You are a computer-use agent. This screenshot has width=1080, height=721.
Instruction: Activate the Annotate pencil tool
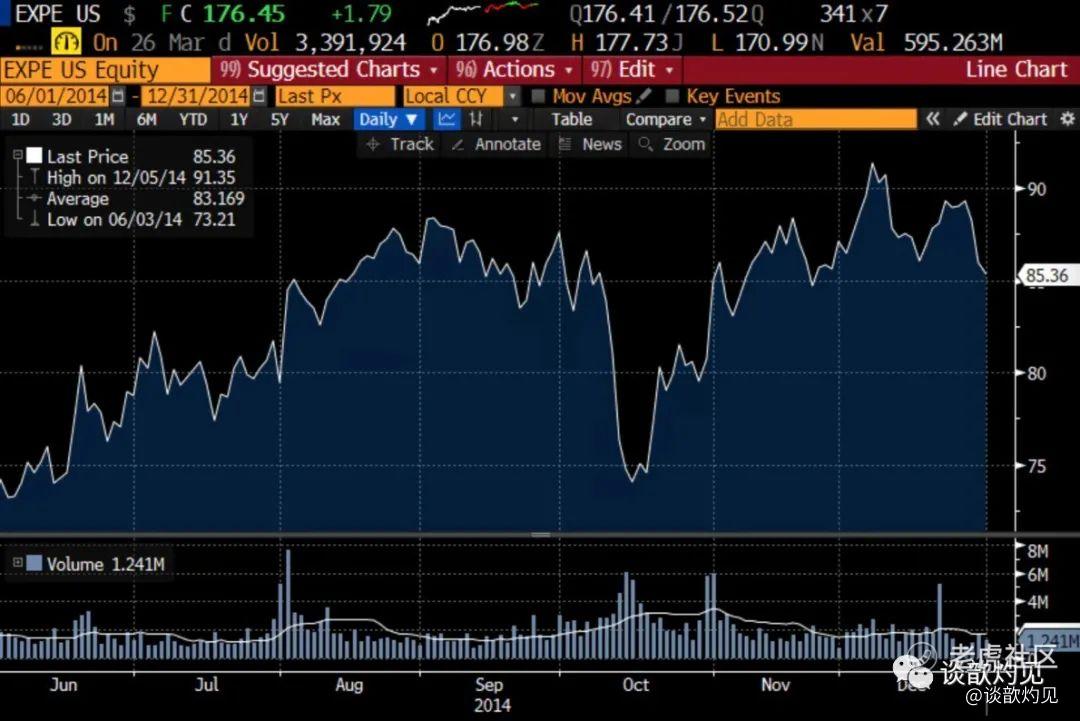click(496, 144)
